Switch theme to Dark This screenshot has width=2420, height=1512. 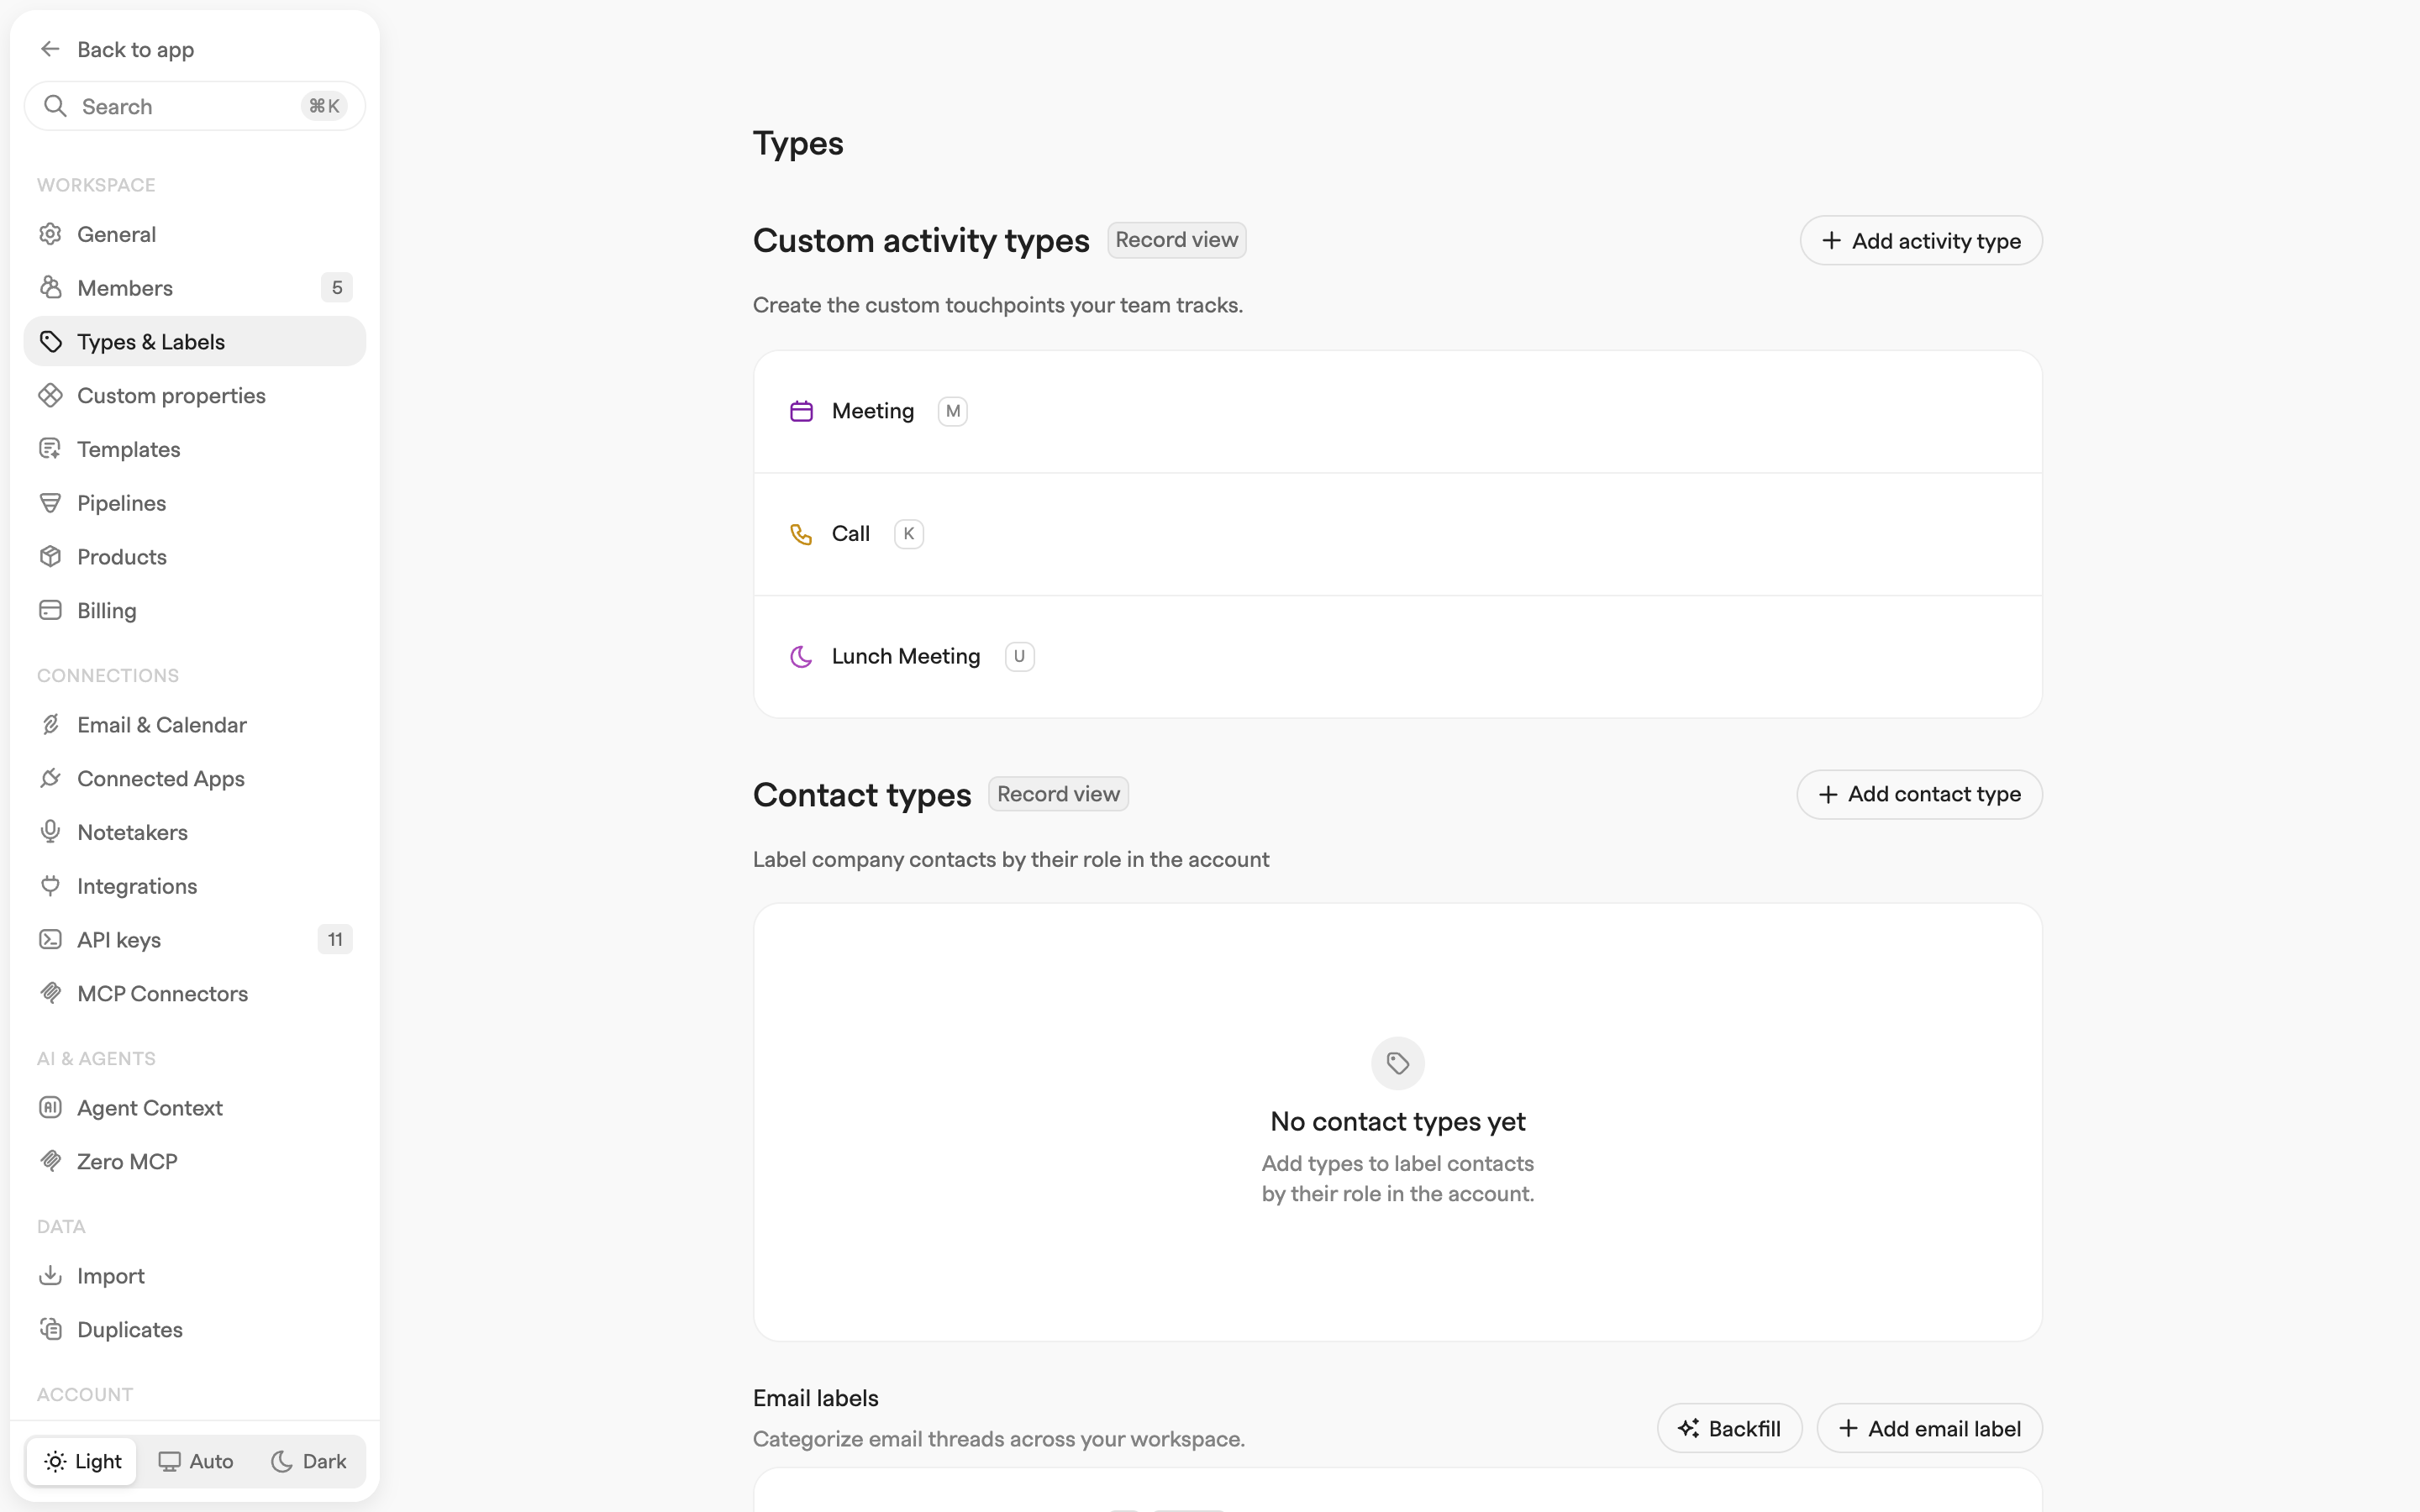308,1461
